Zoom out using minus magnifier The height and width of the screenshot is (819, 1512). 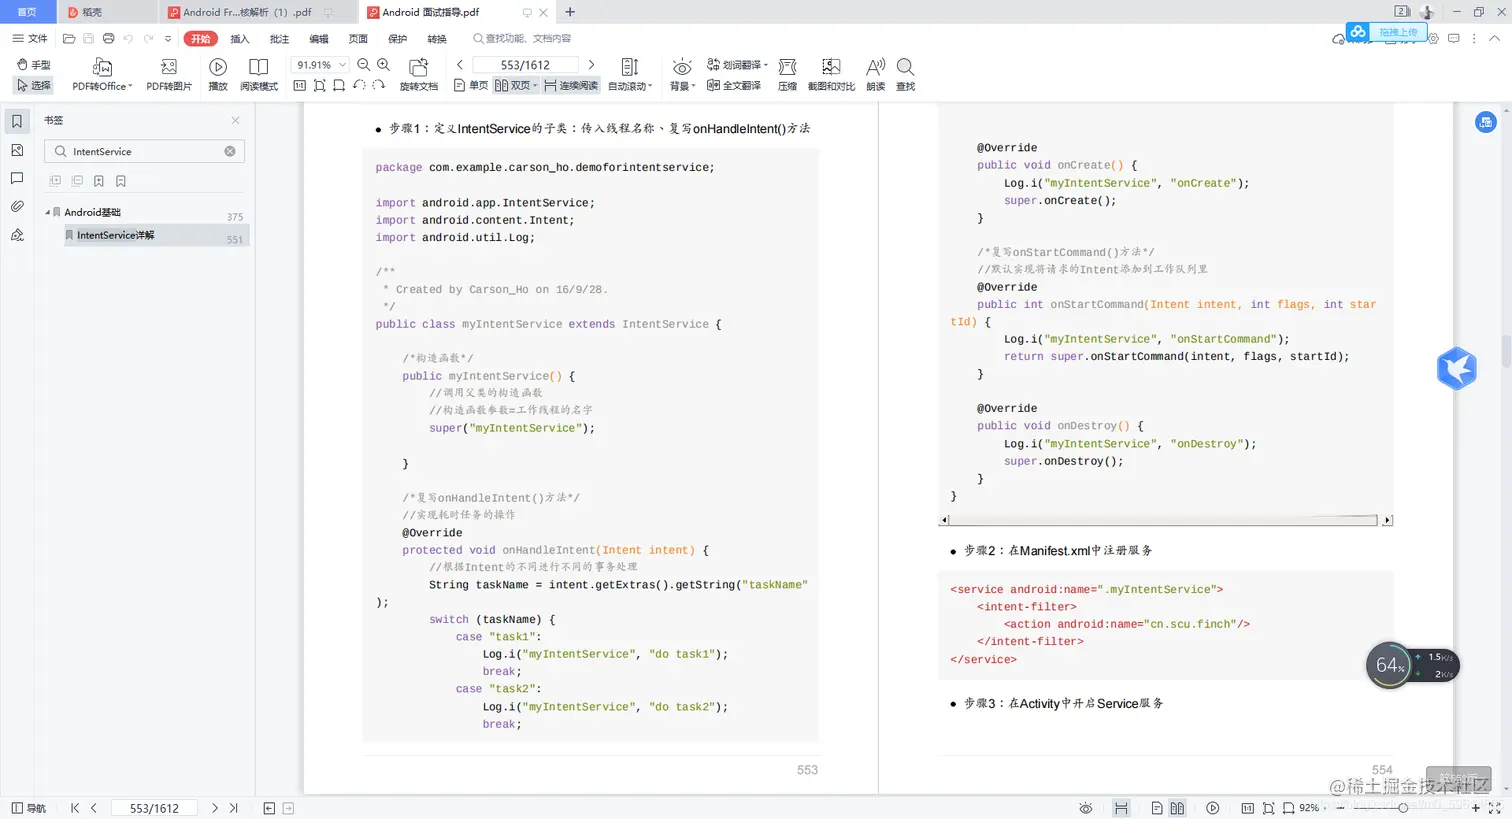coord(364,65)
